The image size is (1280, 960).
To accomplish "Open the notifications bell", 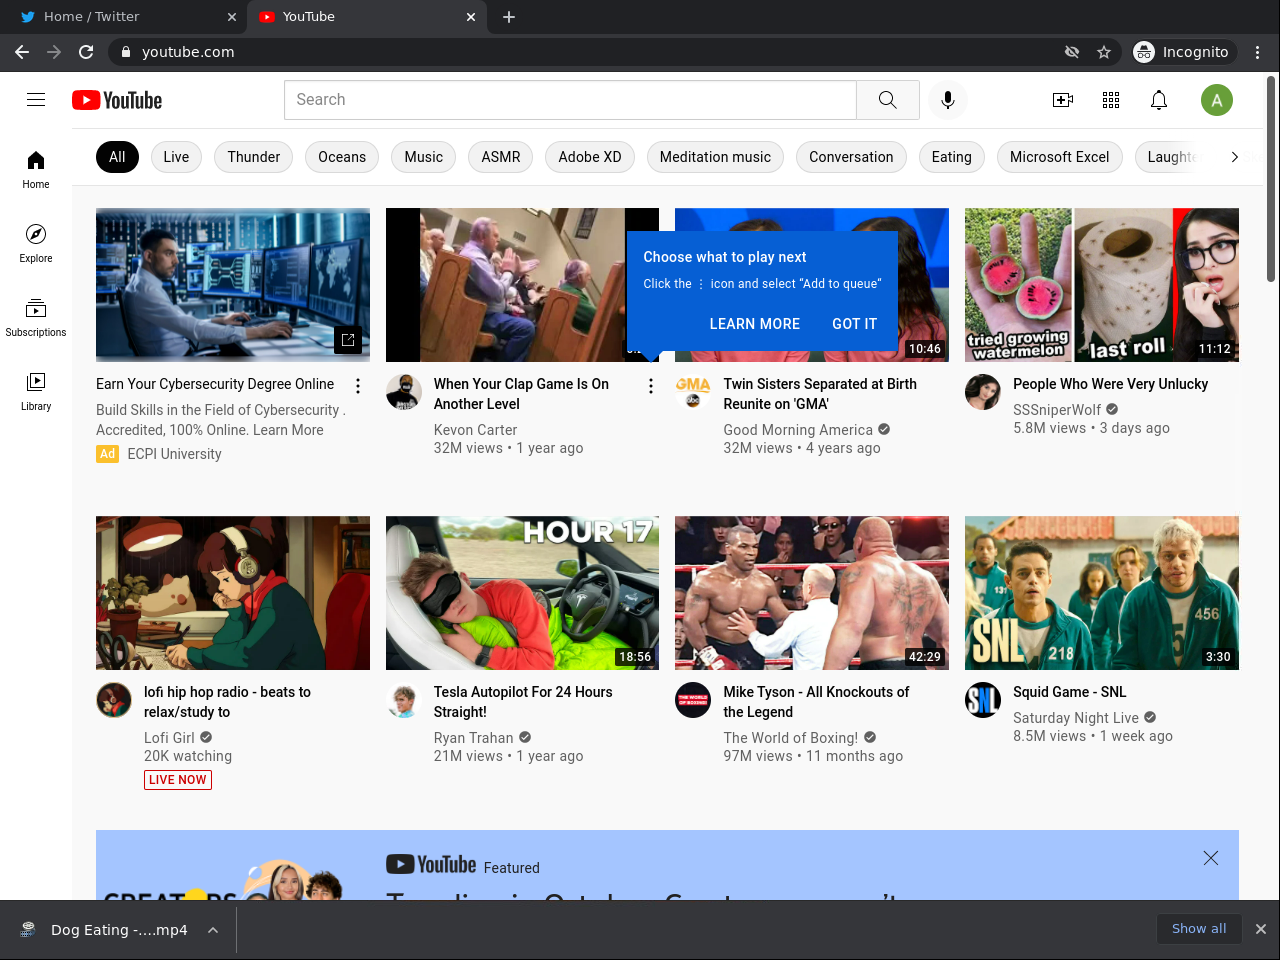I will coord(1159,100).
